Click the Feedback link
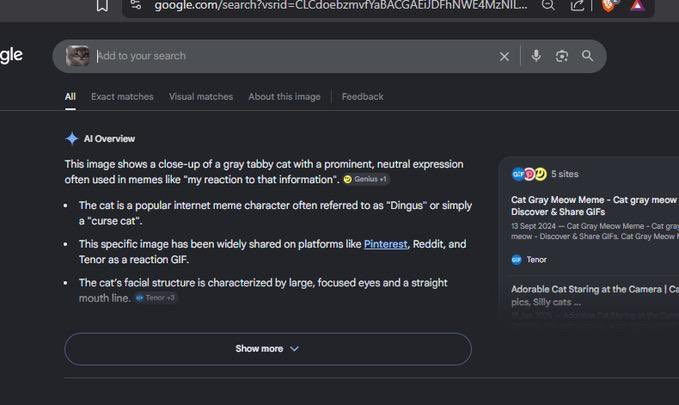This screenshot has height=405, width=679. (x=362, y=97)
